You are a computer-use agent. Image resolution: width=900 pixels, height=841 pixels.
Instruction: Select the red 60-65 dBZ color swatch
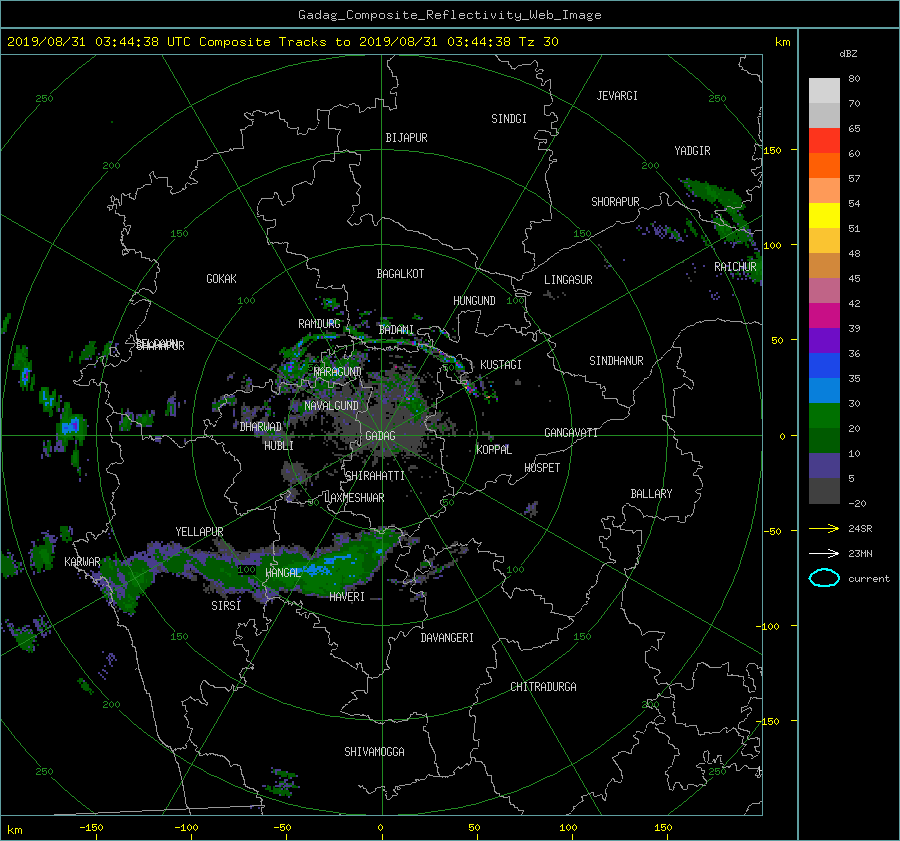tap(824, 141)
